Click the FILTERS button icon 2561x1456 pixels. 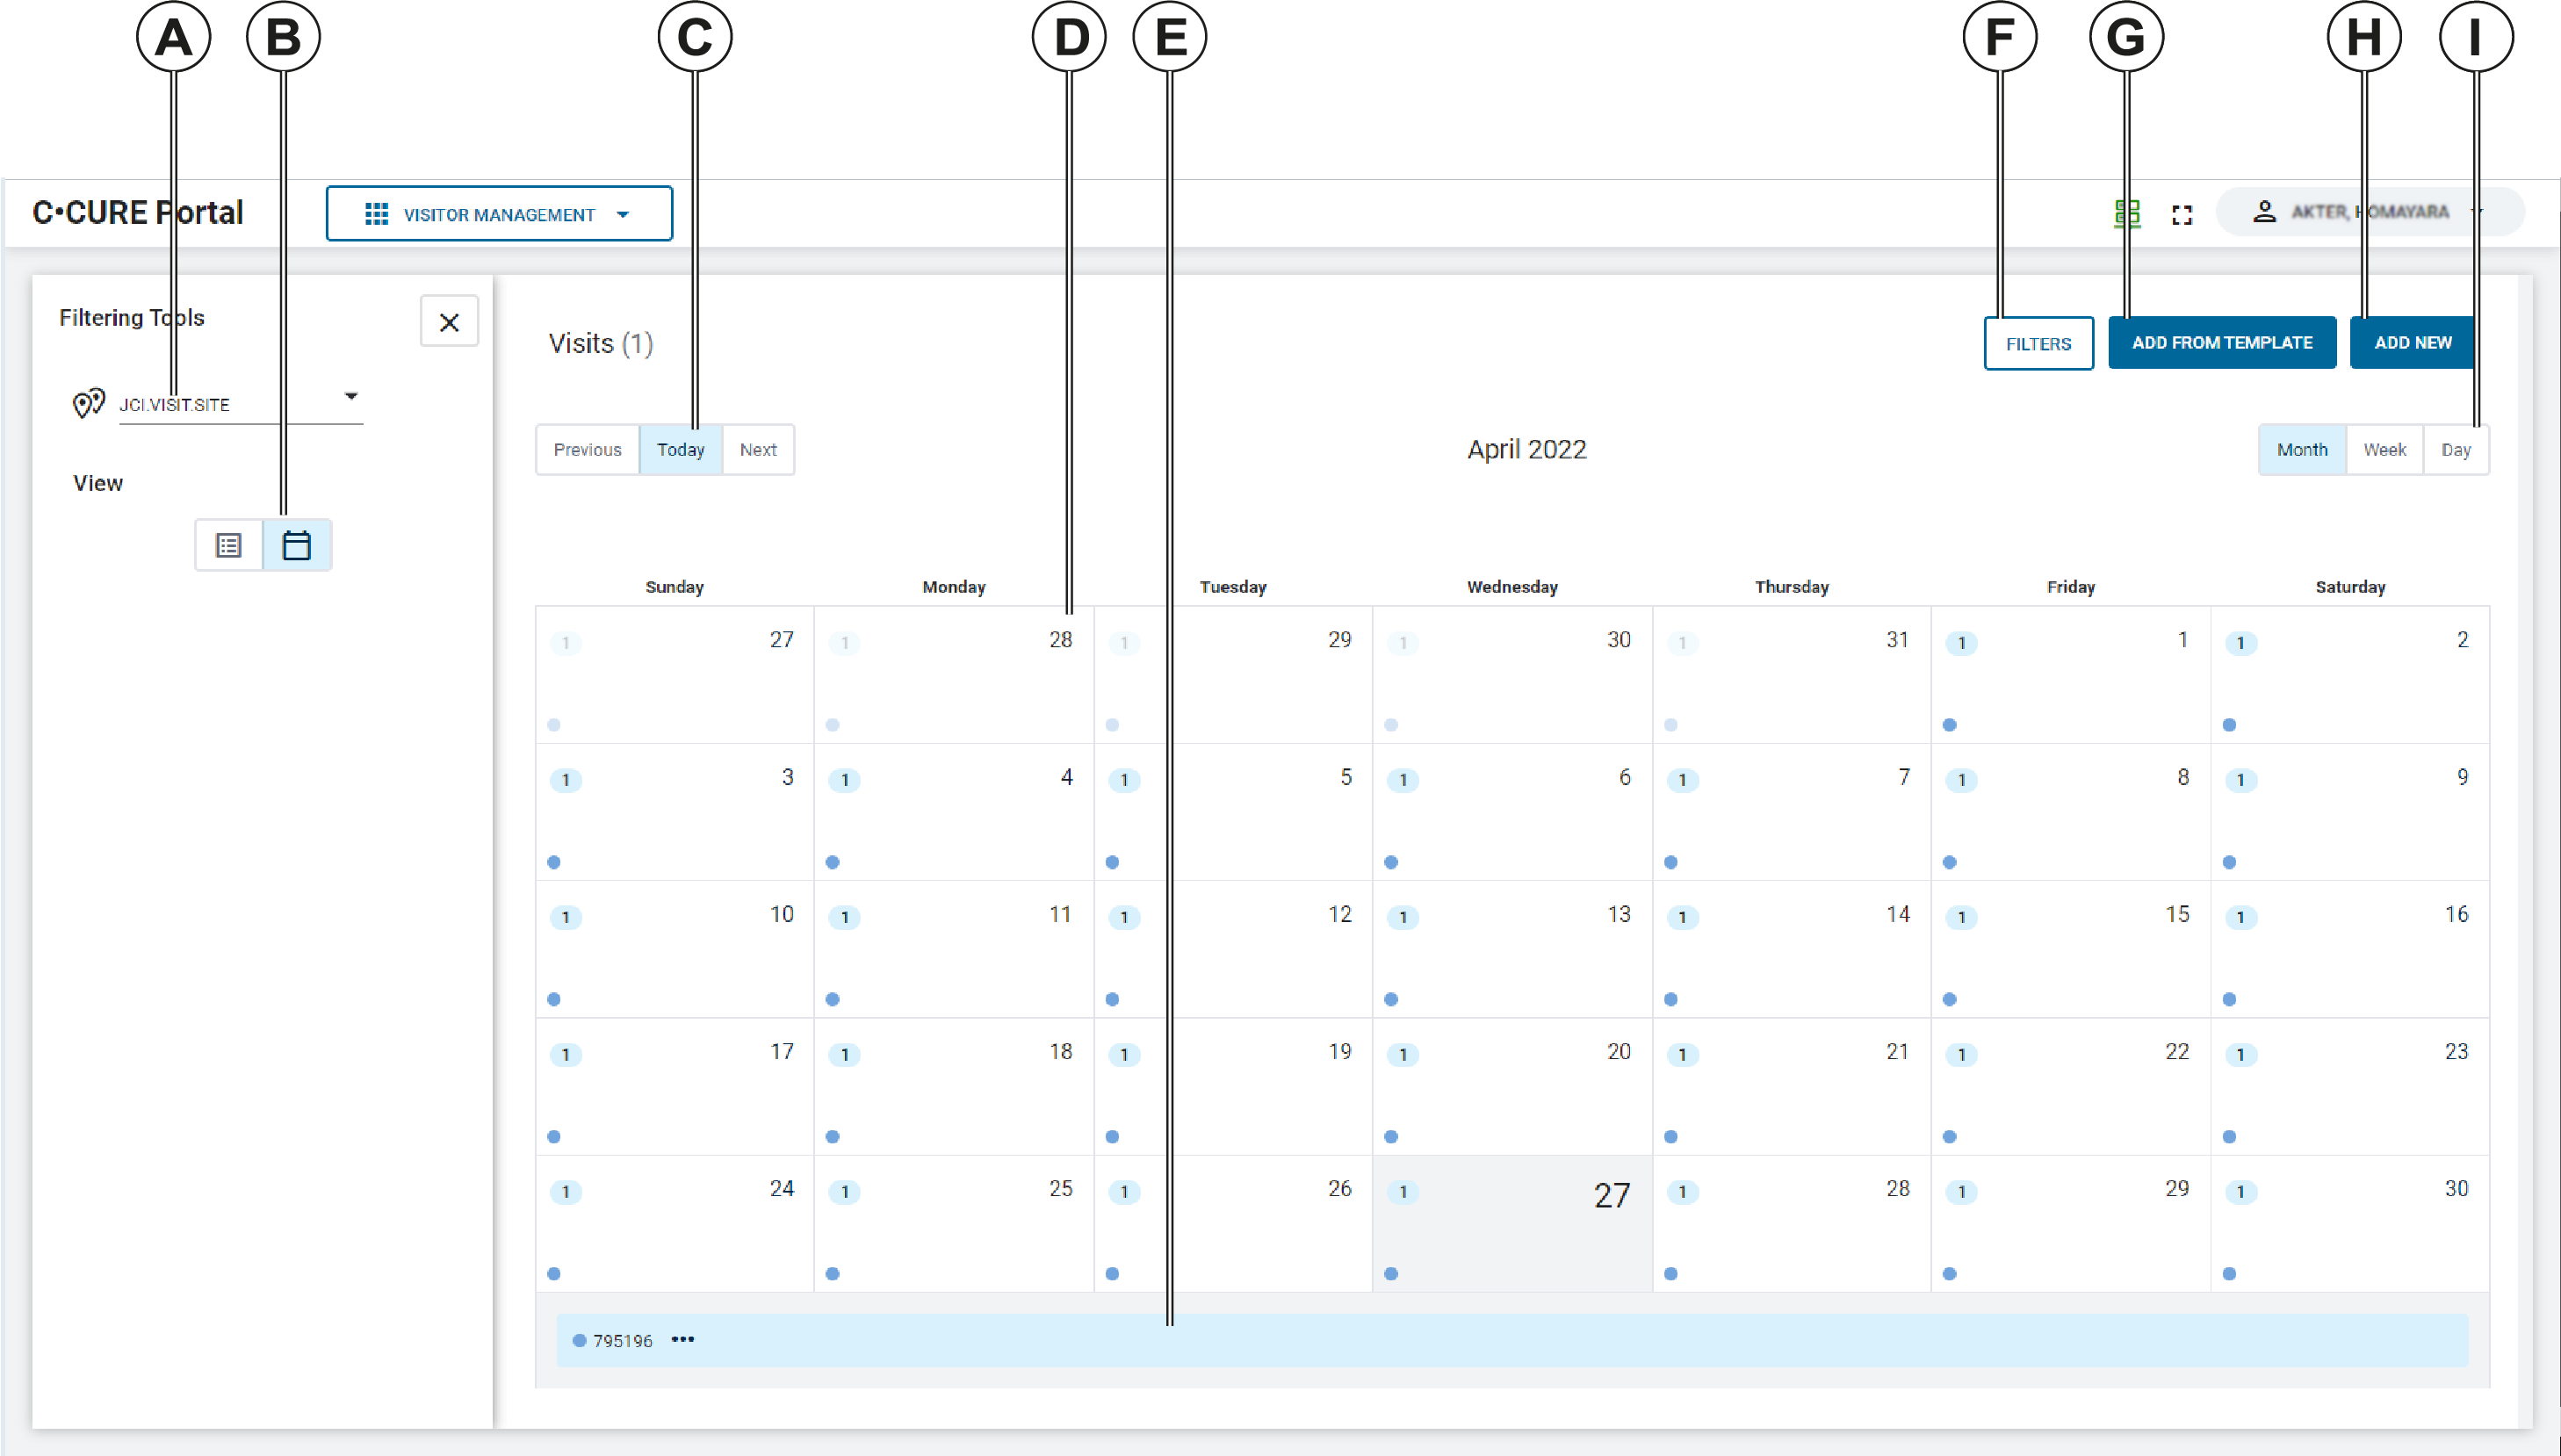tap(2033, 342)
